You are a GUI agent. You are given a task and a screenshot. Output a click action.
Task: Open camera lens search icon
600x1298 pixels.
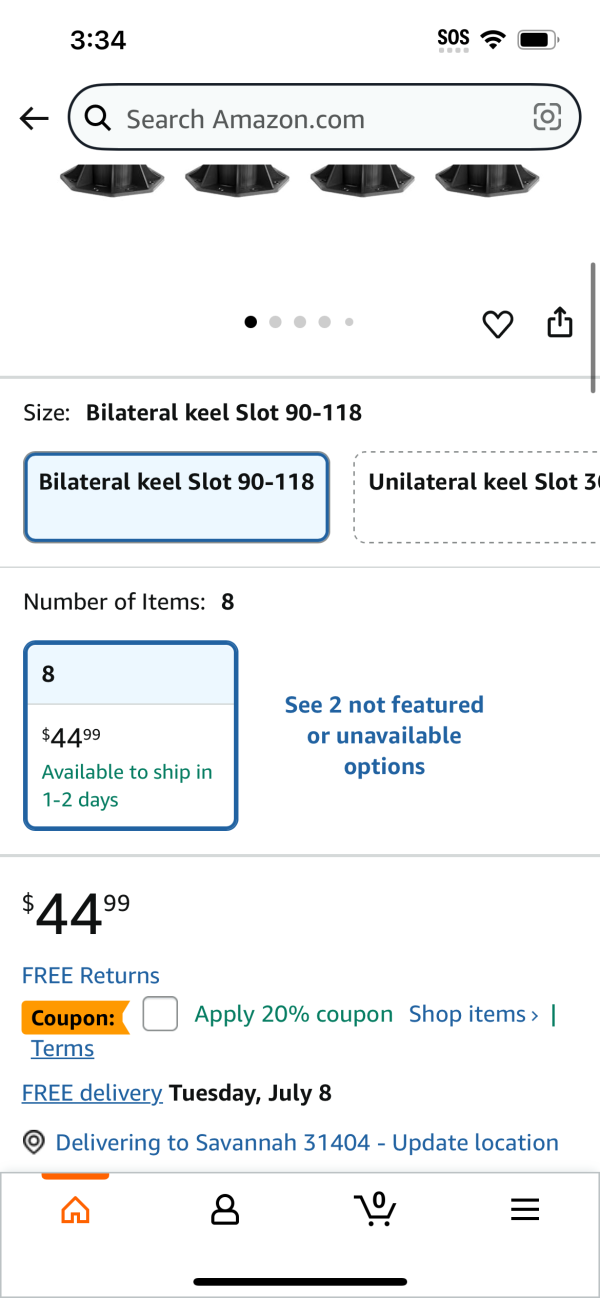click(547, 118)
